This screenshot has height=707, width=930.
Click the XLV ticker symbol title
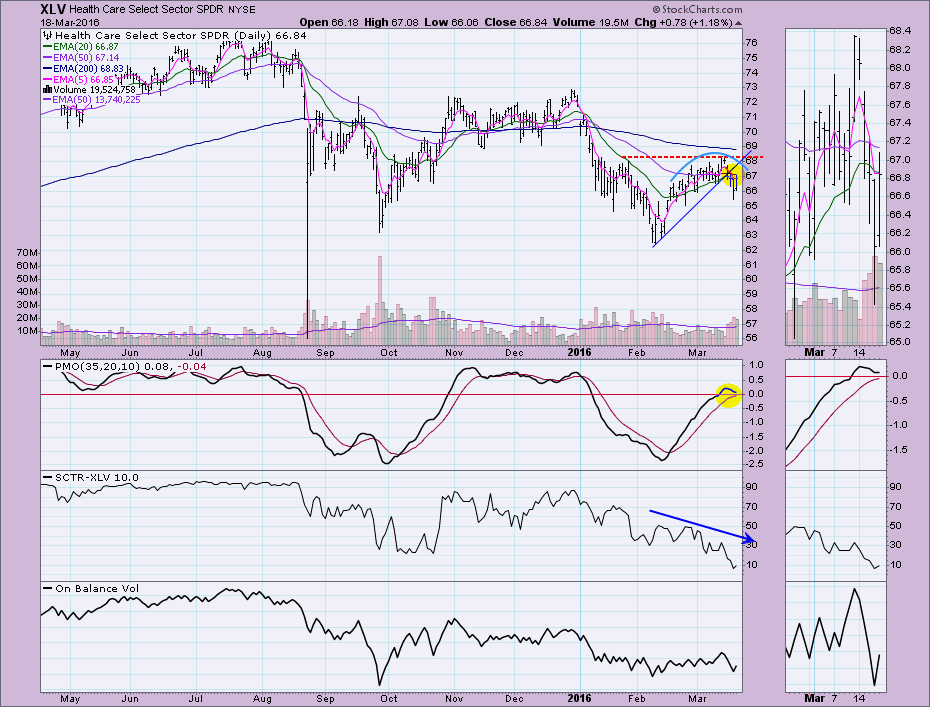tap(27, 8)
